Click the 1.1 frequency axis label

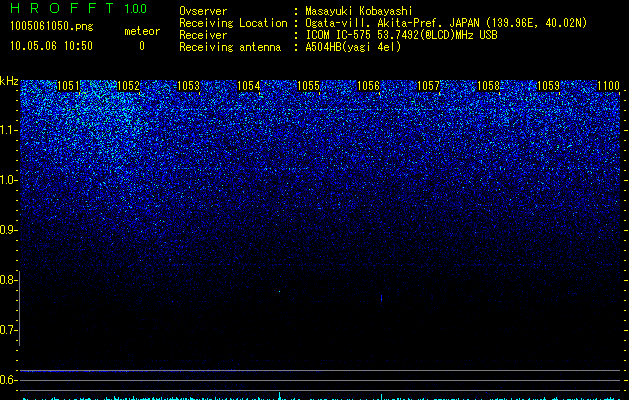pyautogui.click(x=9, y=130)
